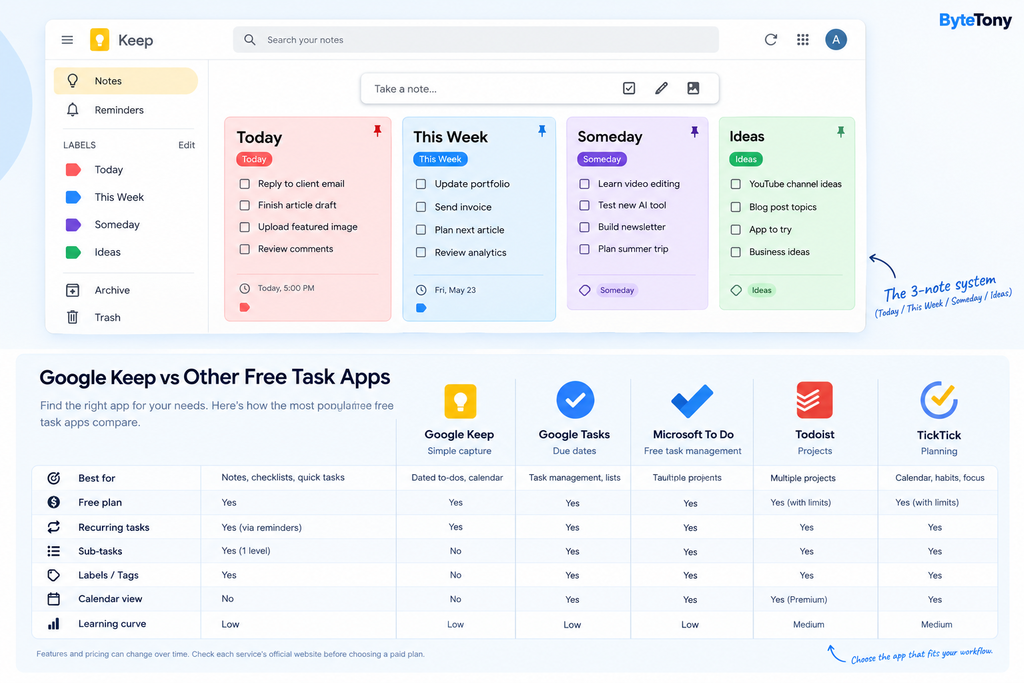Click the Google Tasks app icon
The height and width of the screenshot is (683, 1024).
click(x=575, y=400)
